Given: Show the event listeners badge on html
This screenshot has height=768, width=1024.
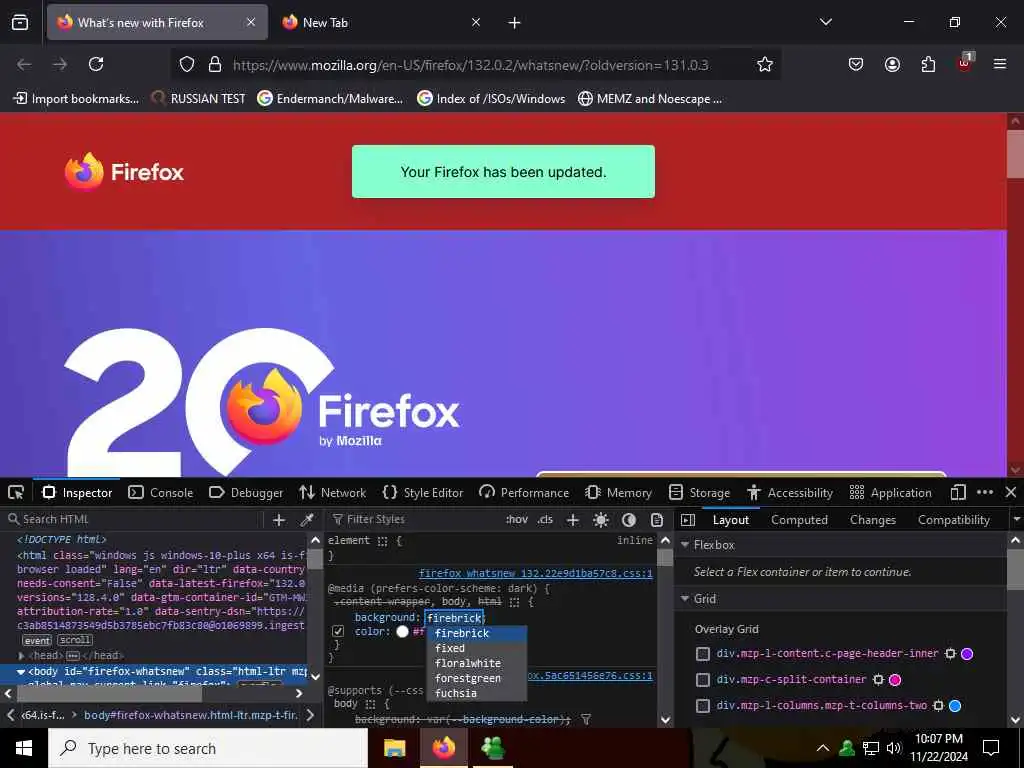Looking at the screenshot, I should point(37,641).
